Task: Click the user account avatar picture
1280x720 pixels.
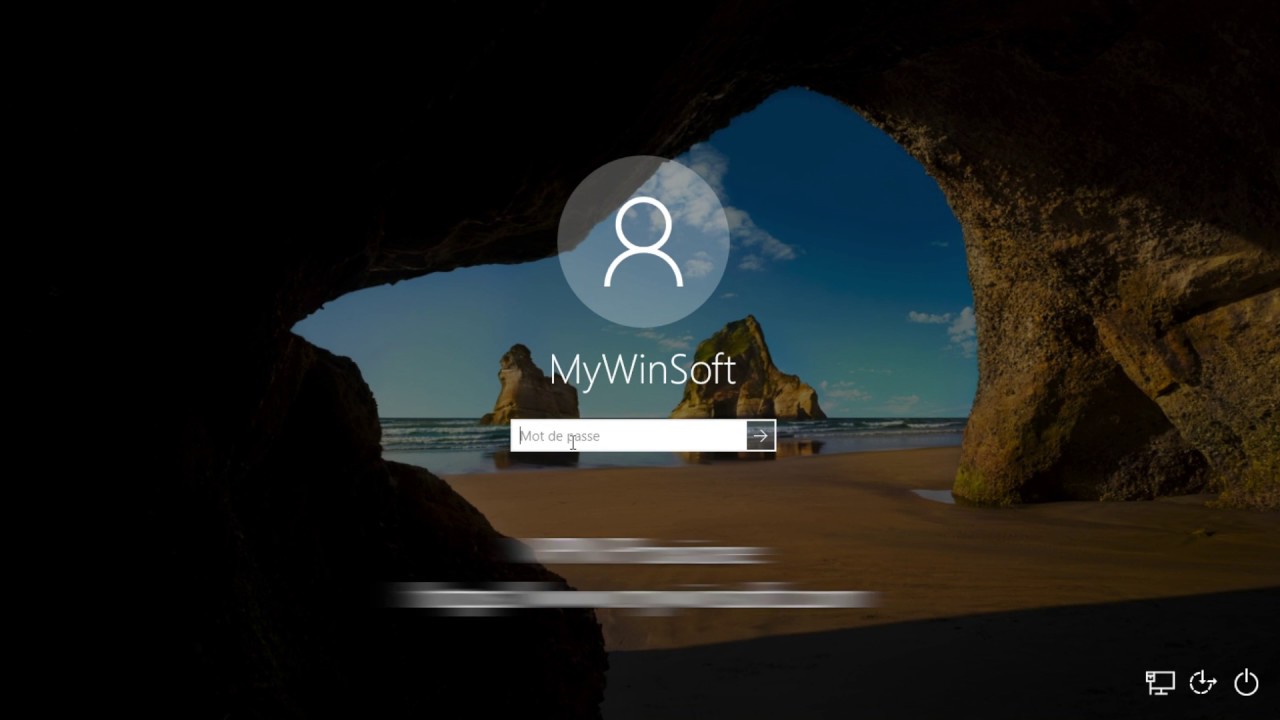Action: (x=643, y=242)
